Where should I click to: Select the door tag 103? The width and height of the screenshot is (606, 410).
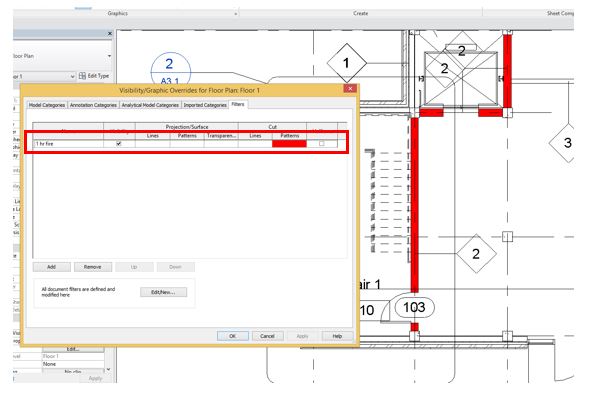coord(415,308)
